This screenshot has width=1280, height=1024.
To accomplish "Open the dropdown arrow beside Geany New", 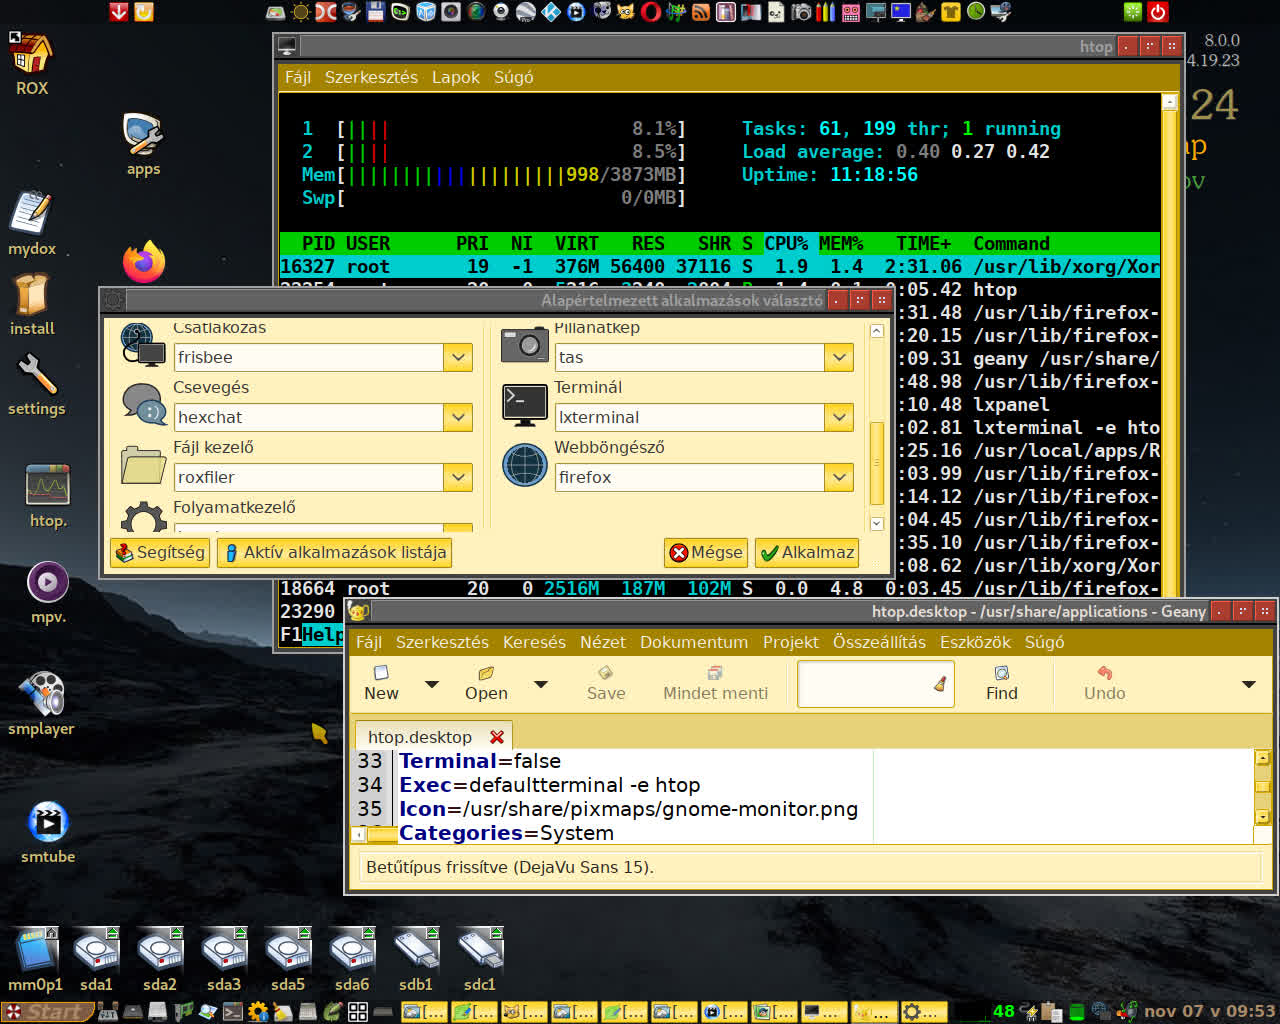I will pyautogui.click(x=432, y=685).
